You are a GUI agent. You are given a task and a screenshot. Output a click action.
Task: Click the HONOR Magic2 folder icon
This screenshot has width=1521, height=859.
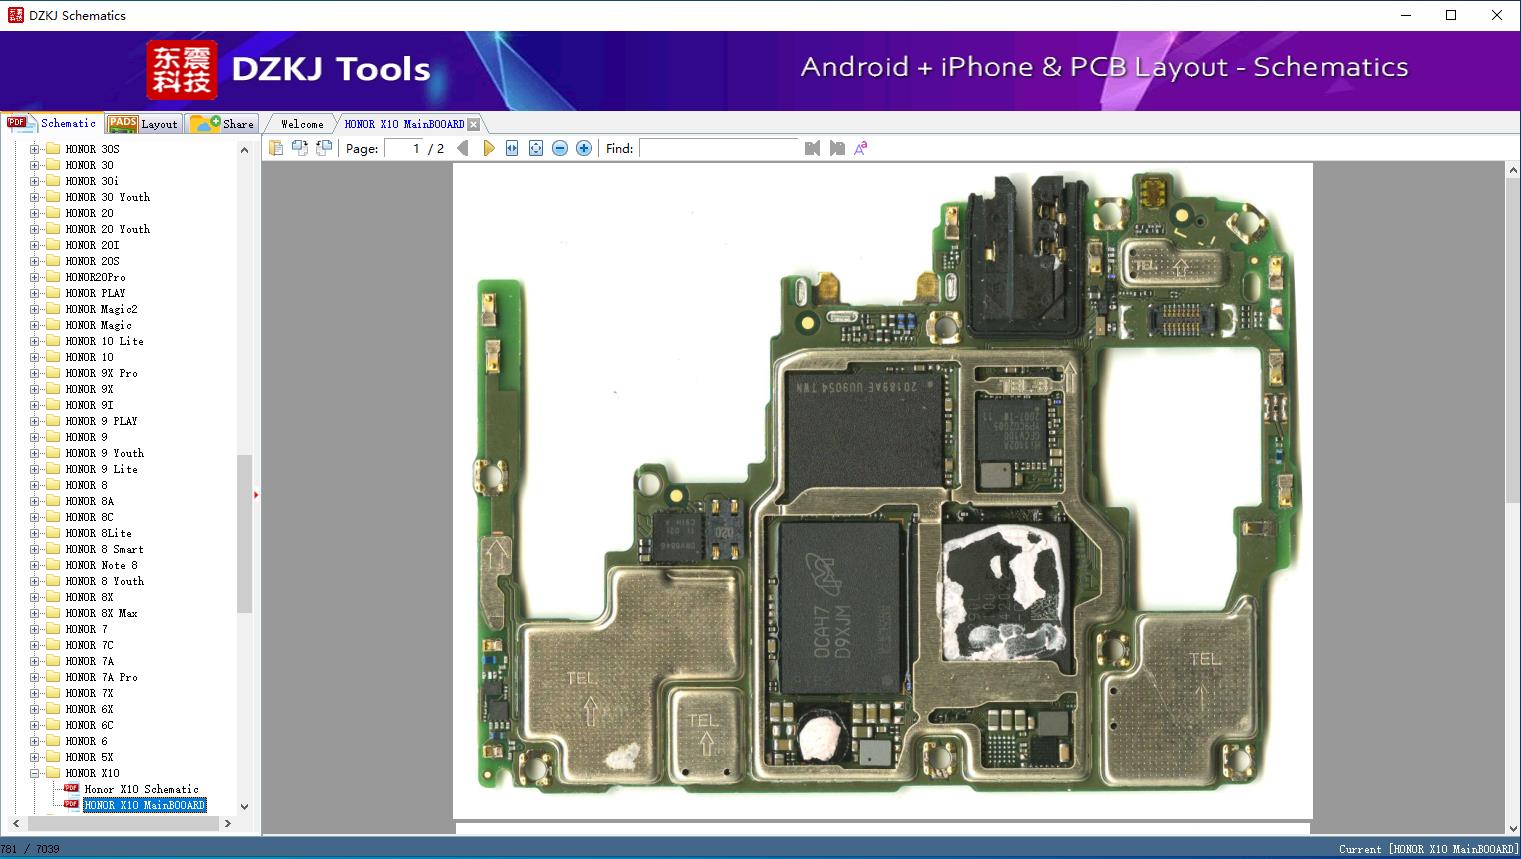[x=52, y=309]
